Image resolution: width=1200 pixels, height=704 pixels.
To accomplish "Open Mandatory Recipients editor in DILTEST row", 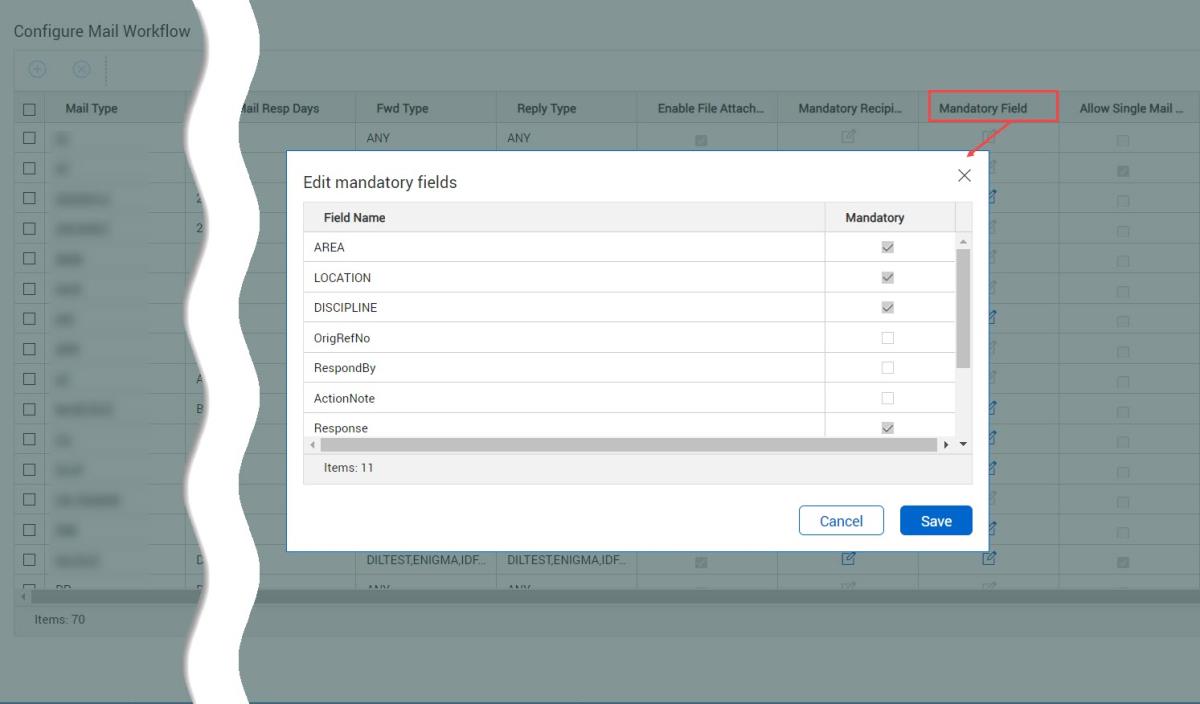I will [x=848, y=559].
